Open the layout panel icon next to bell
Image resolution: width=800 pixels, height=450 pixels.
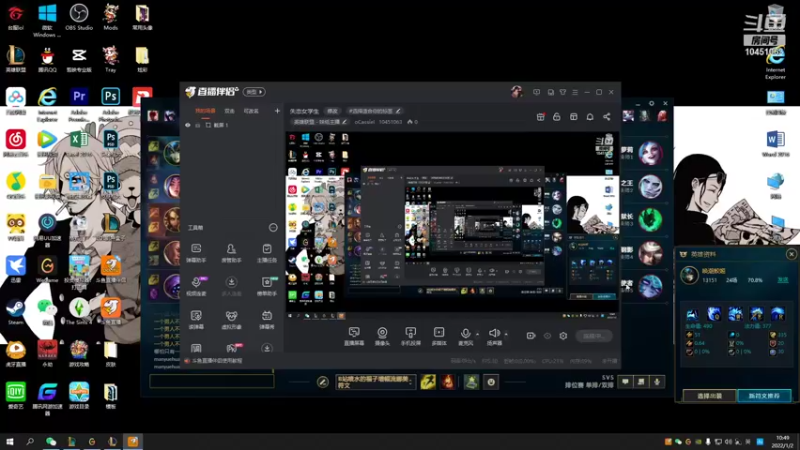[573, 117]
